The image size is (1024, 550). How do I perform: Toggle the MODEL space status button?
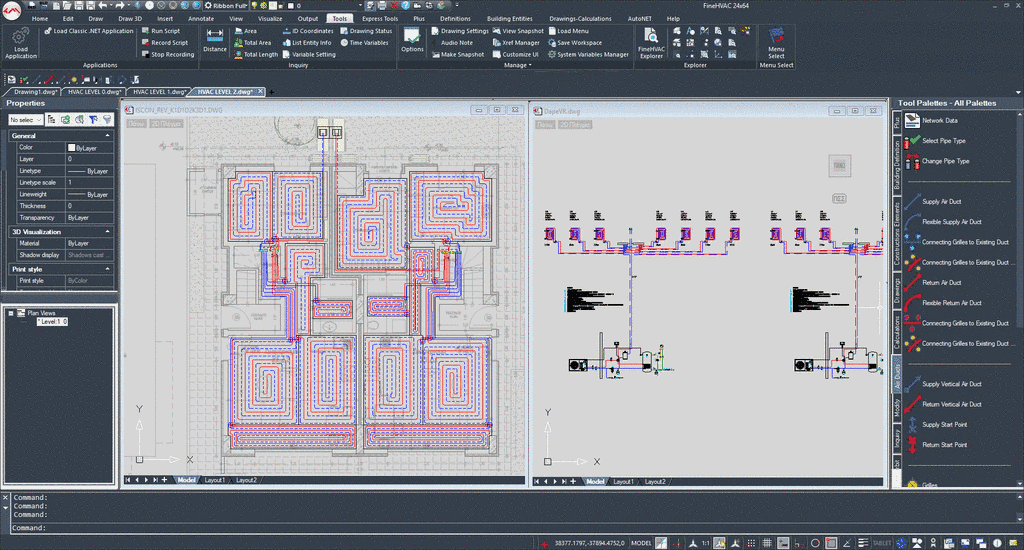641,543
